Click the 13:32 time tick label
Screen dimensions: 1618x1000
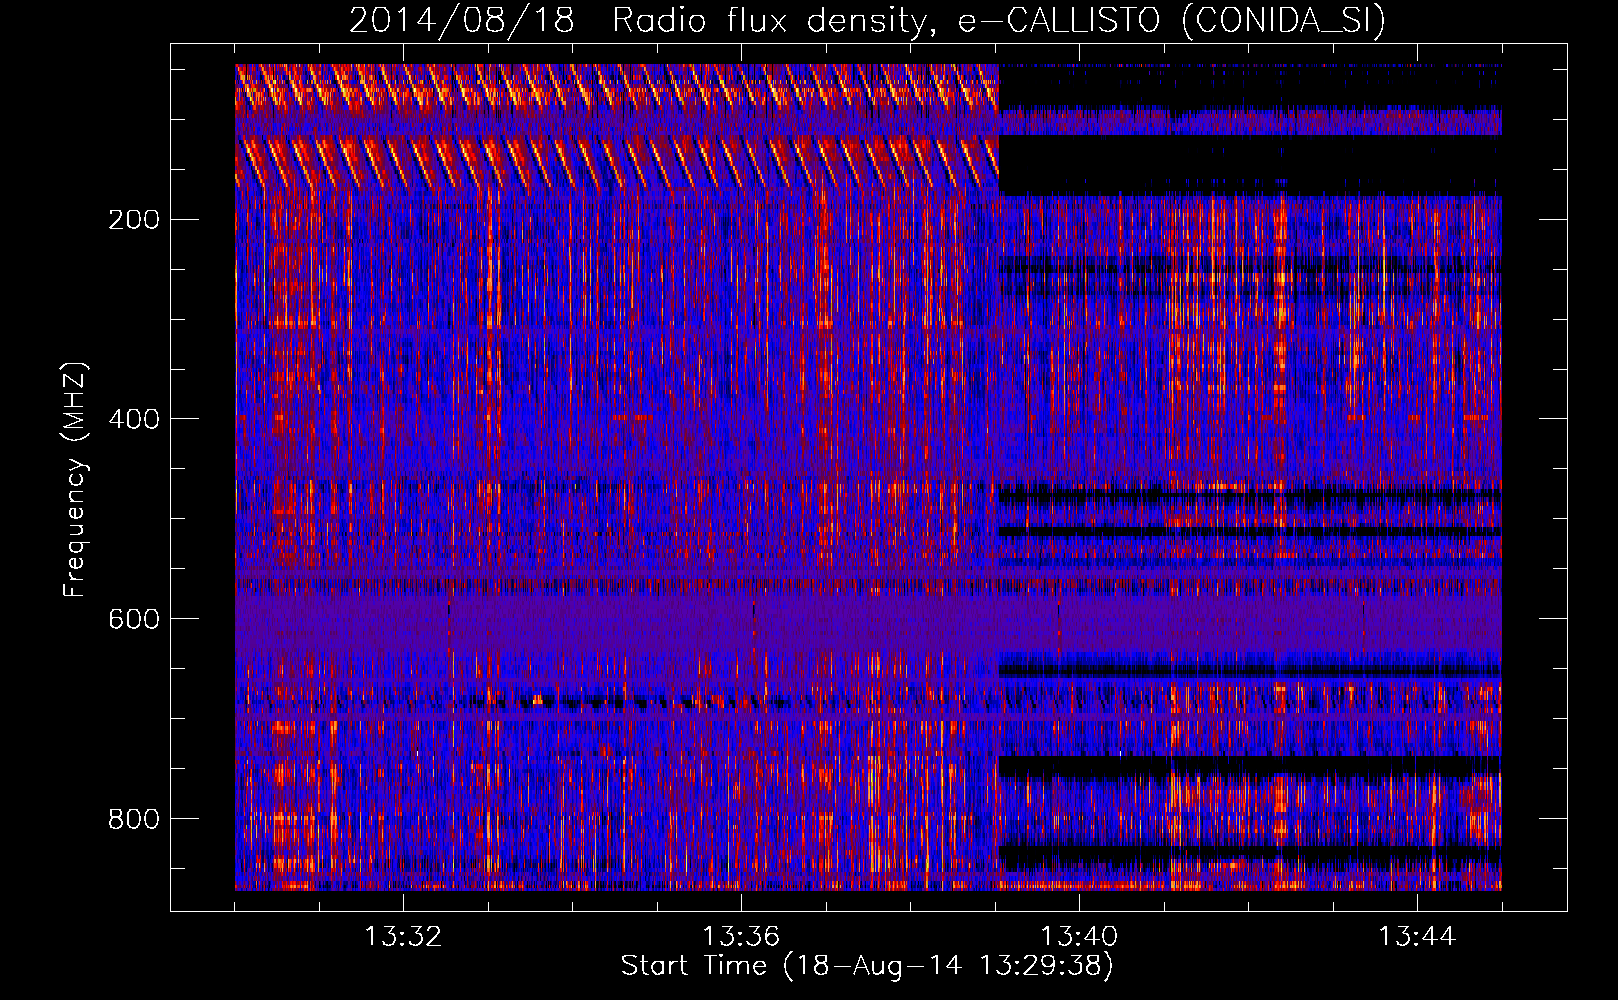[403, 937]
